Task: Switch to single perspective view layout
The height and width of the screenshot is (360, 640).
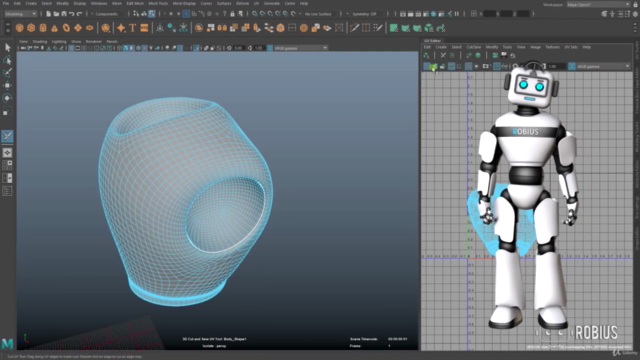Action: point(7,153)
